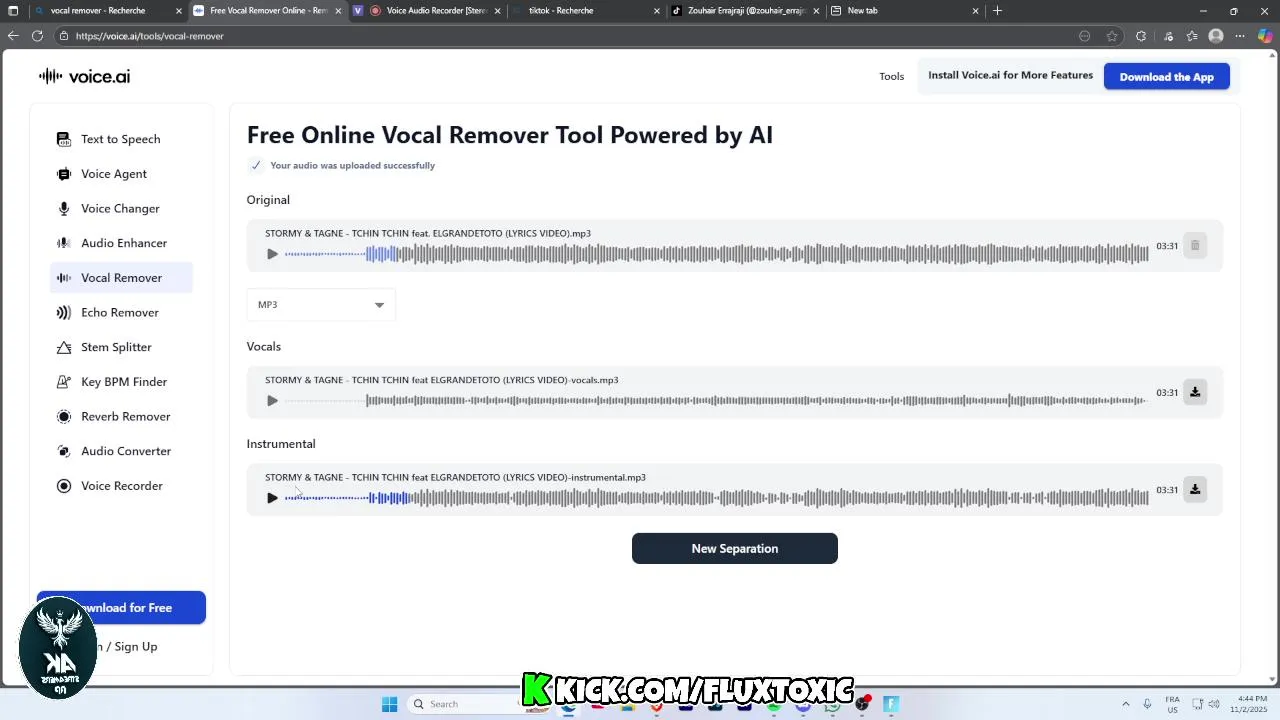Add this page to favorites
Screen dimensions: 1280x720
pyautogui.click(x=1112, y=36)
